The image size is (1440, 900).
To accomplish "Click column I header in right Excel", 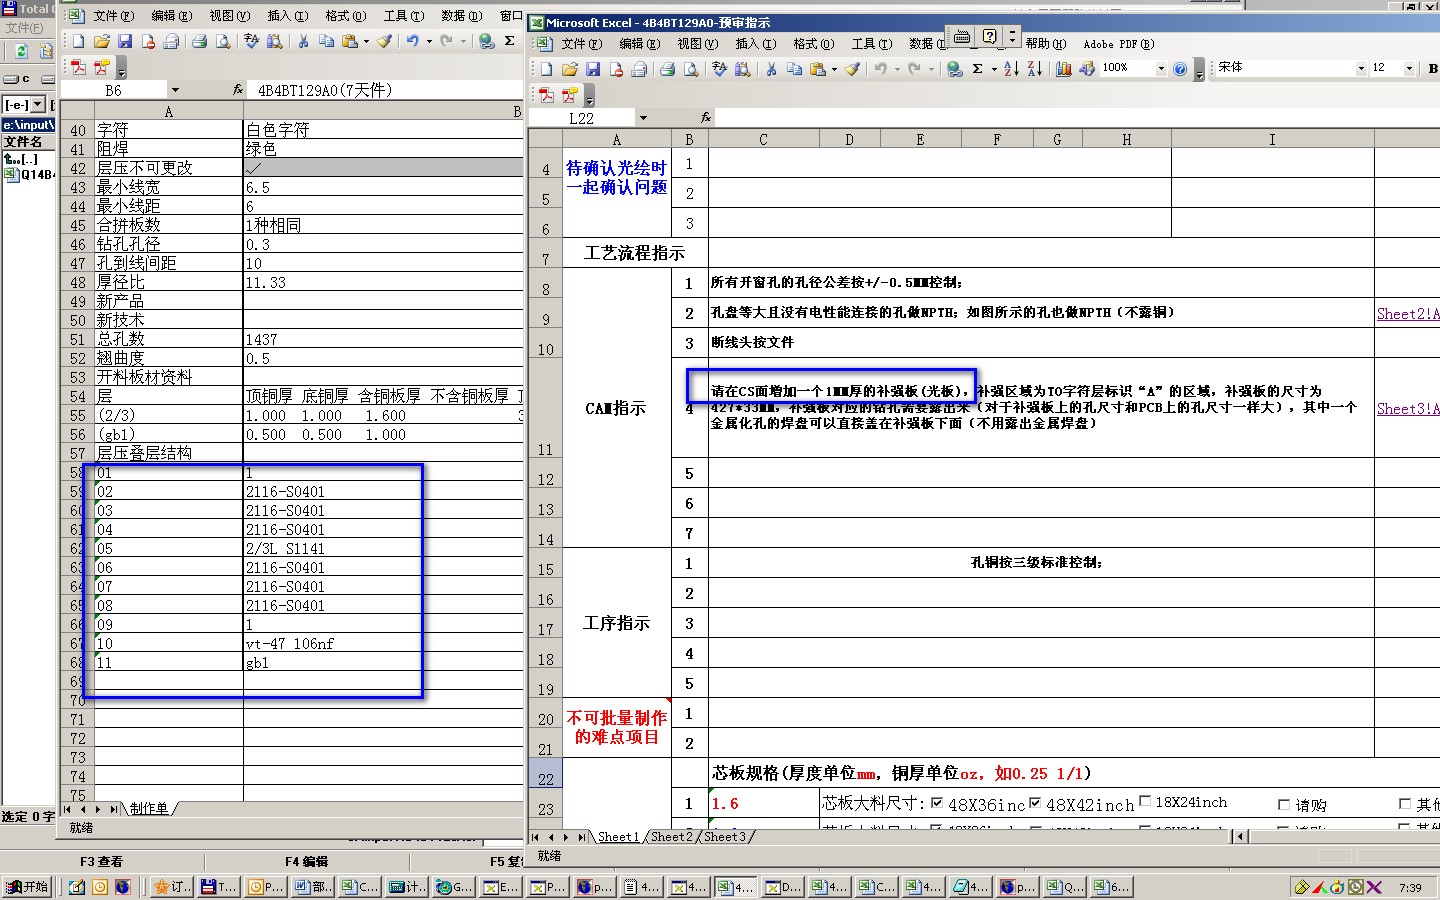I will coord(1272,139).
